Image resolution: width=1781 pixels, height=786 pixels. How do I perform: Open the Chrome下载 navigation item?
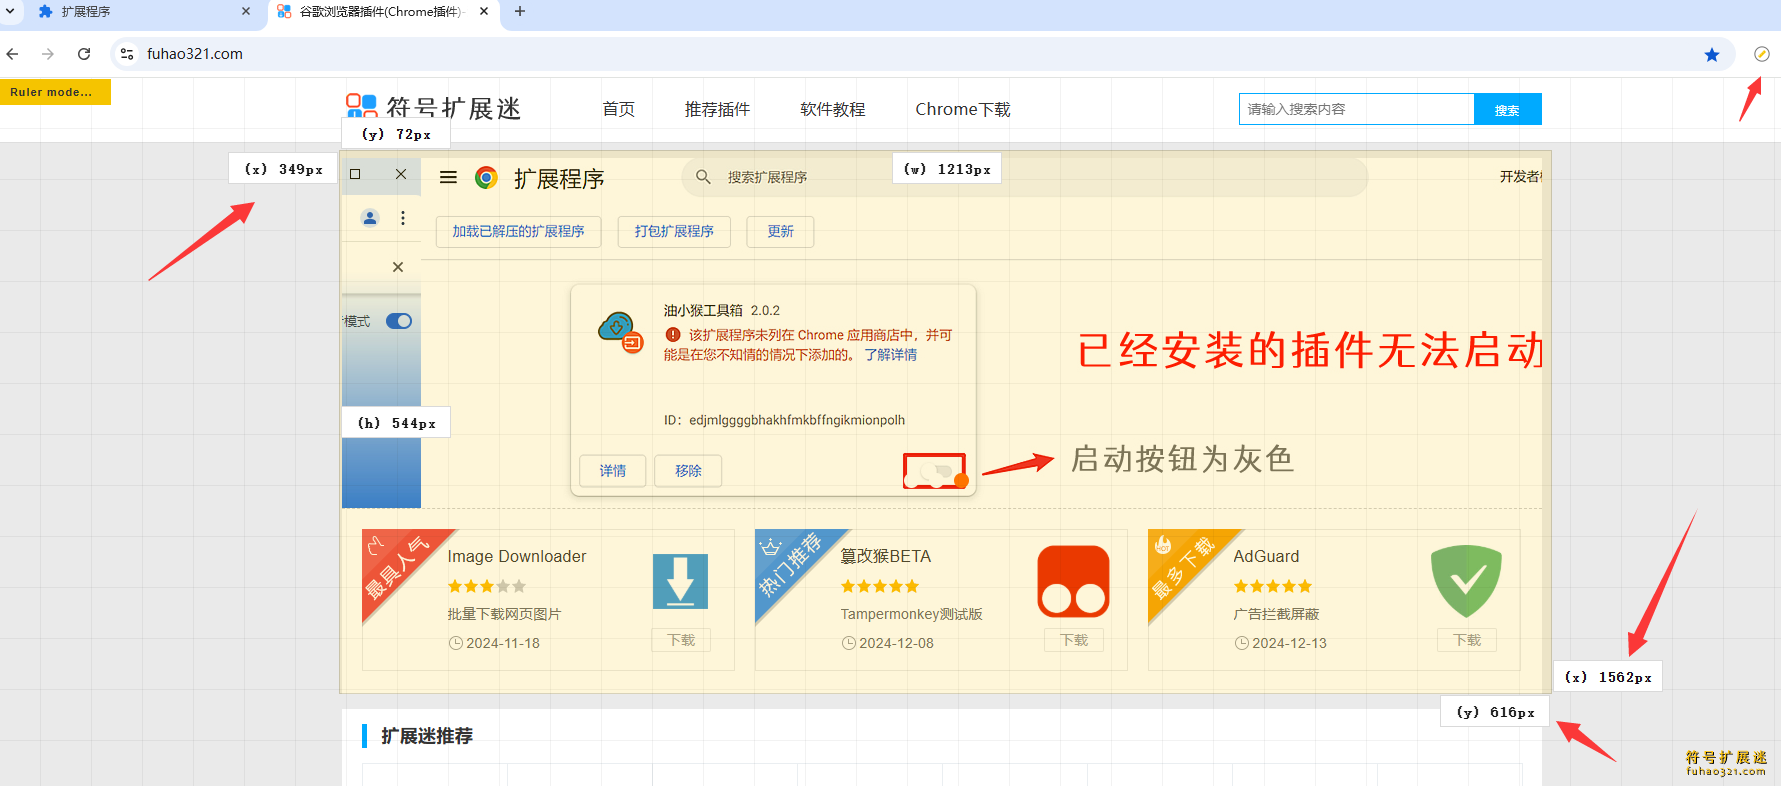click(x=963, y=109)
